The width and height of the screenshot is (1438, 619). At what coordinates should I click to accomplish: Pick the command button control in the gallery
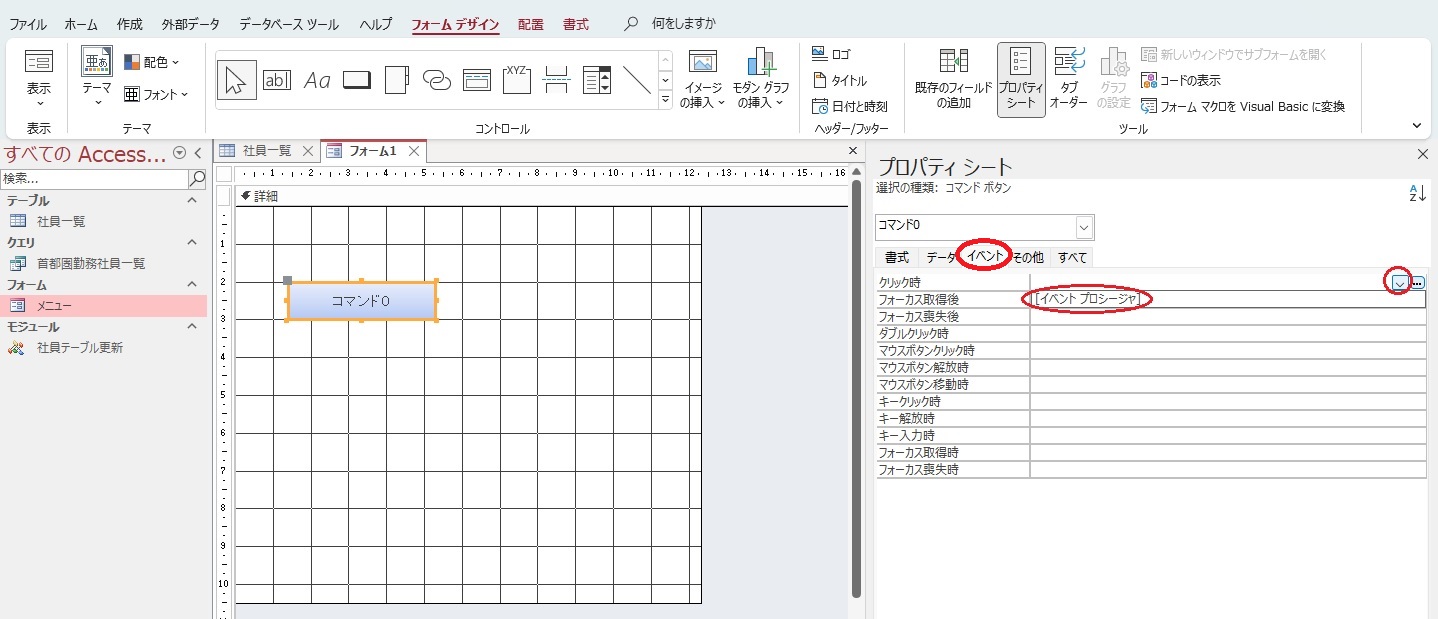click(357, 80)
